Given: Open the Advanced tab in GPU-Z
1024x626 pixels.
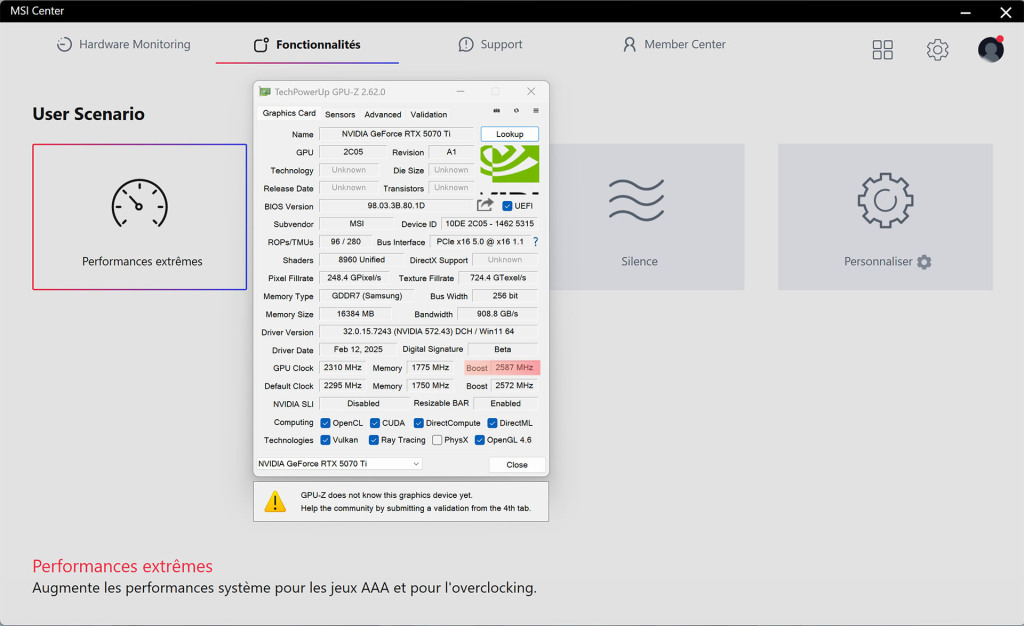Looking at the screenshot, I should pos(383,114).
